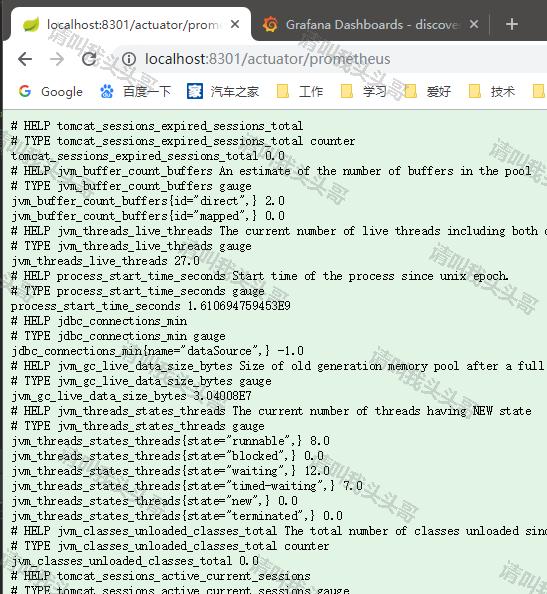Screen dimensions: 547x594
Task: Click '# TYPE tomcat_sessions_expired_sessions_total counter' line
Action: pos(183,141)
